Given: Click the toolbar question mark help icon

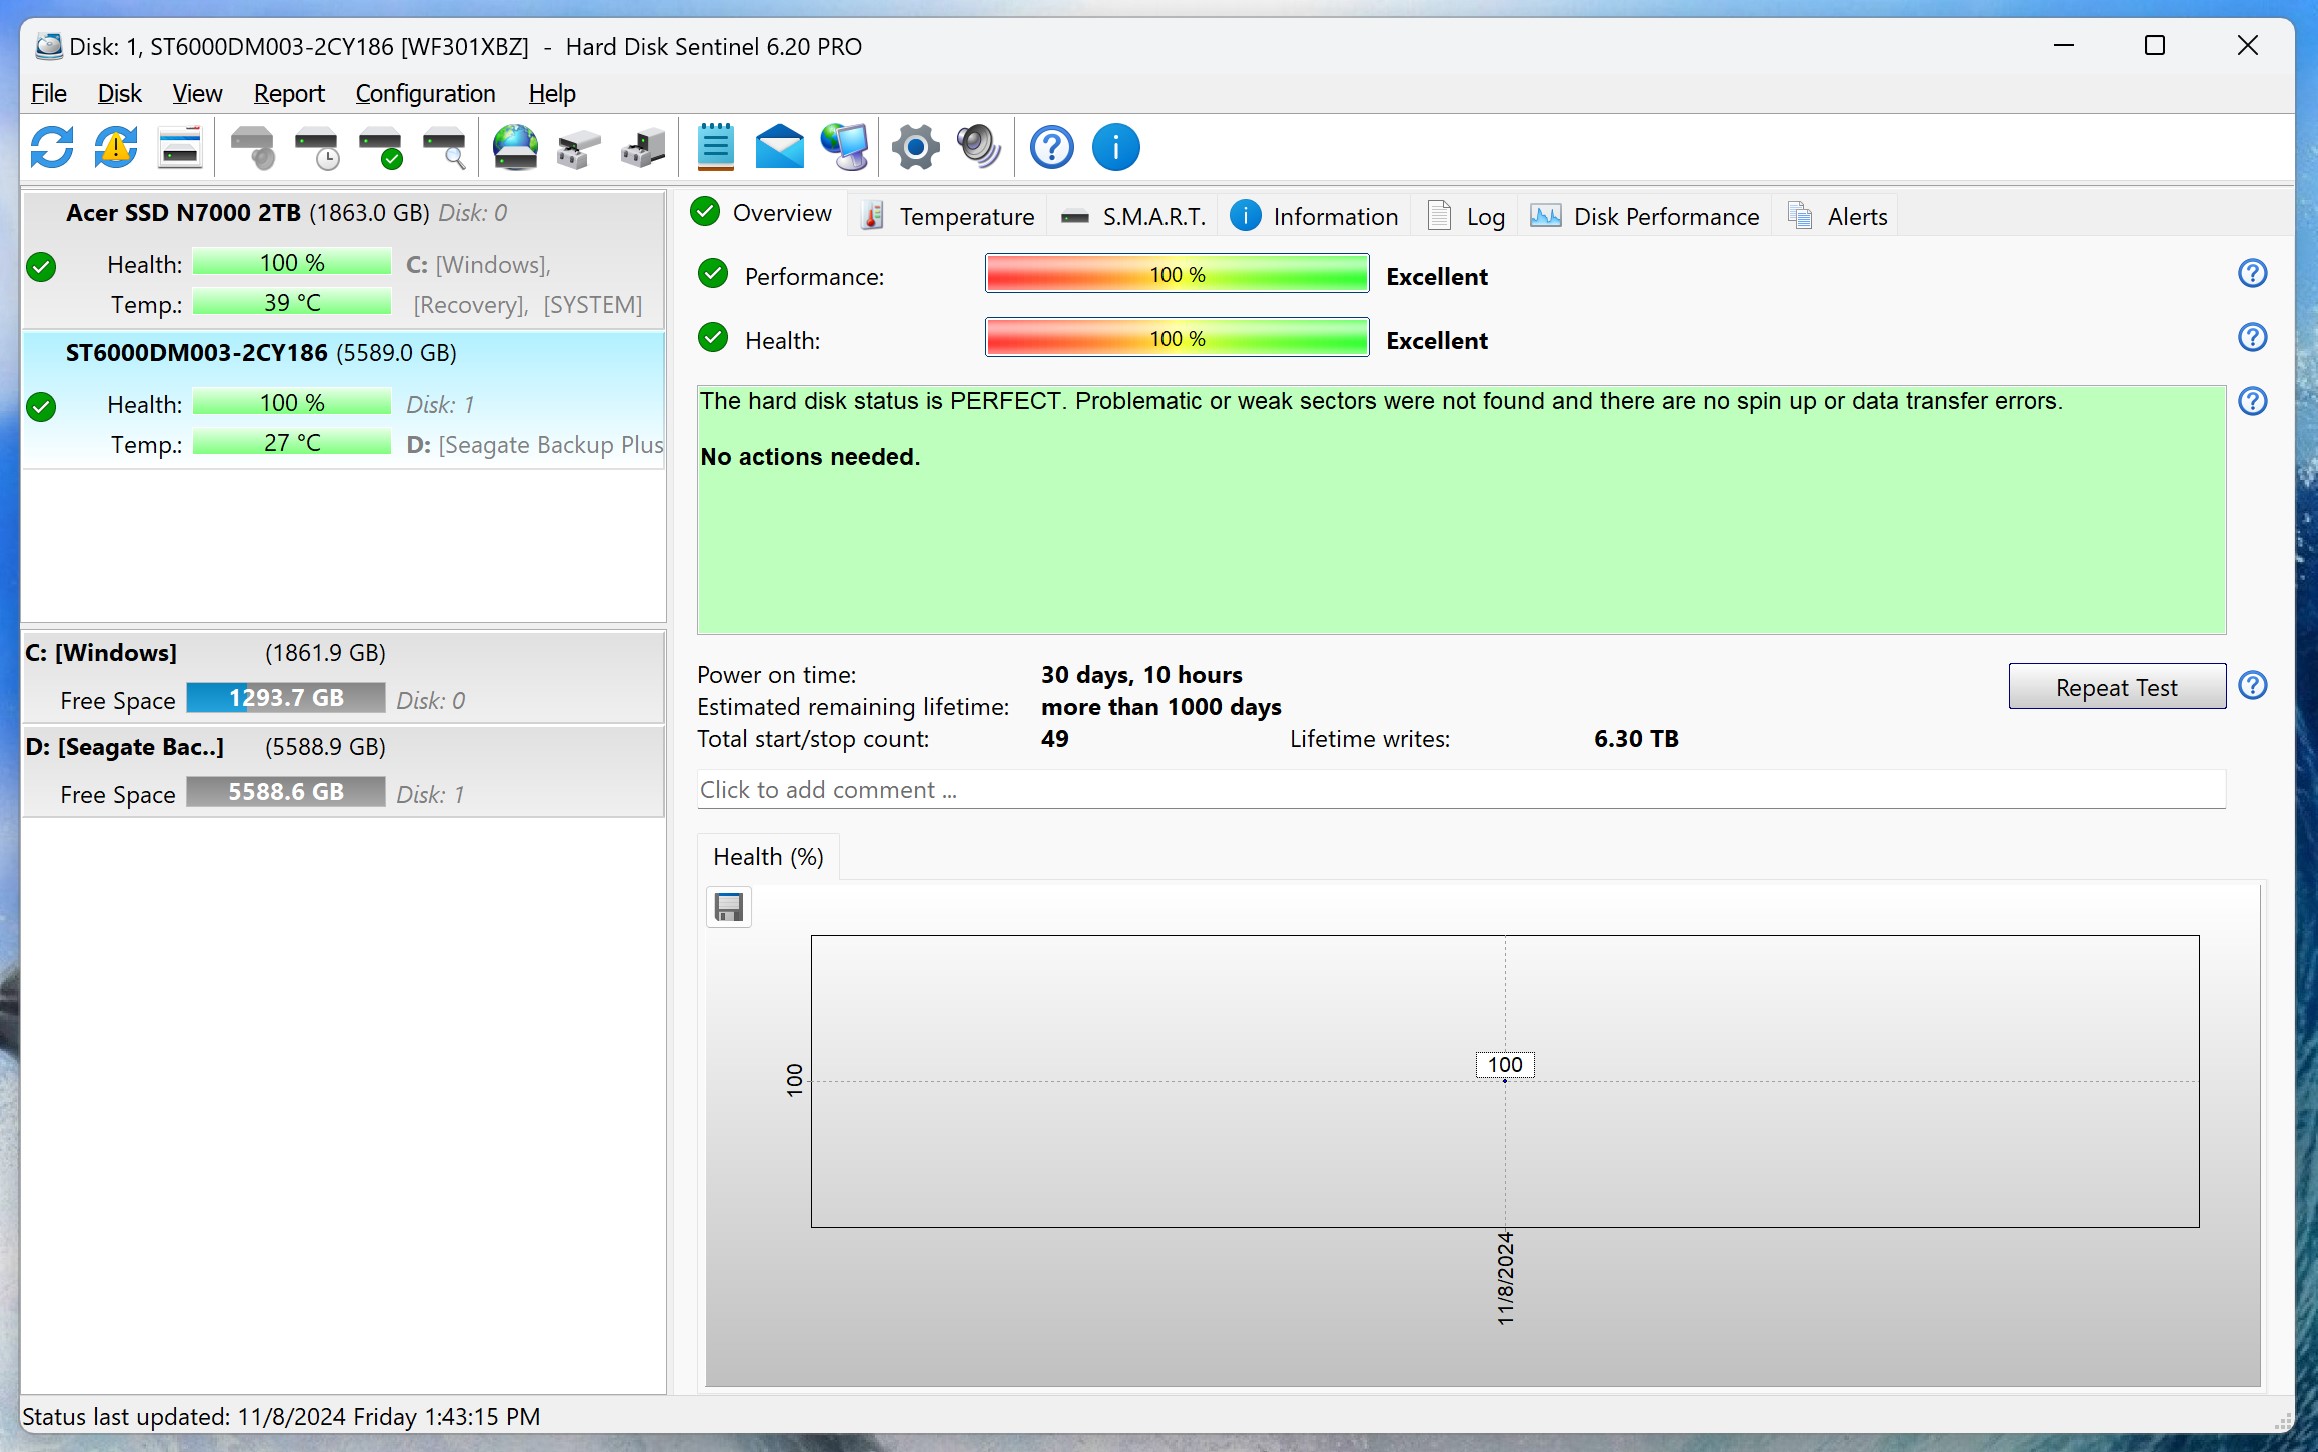Looking at the screenshot, I should point(1051,148).
